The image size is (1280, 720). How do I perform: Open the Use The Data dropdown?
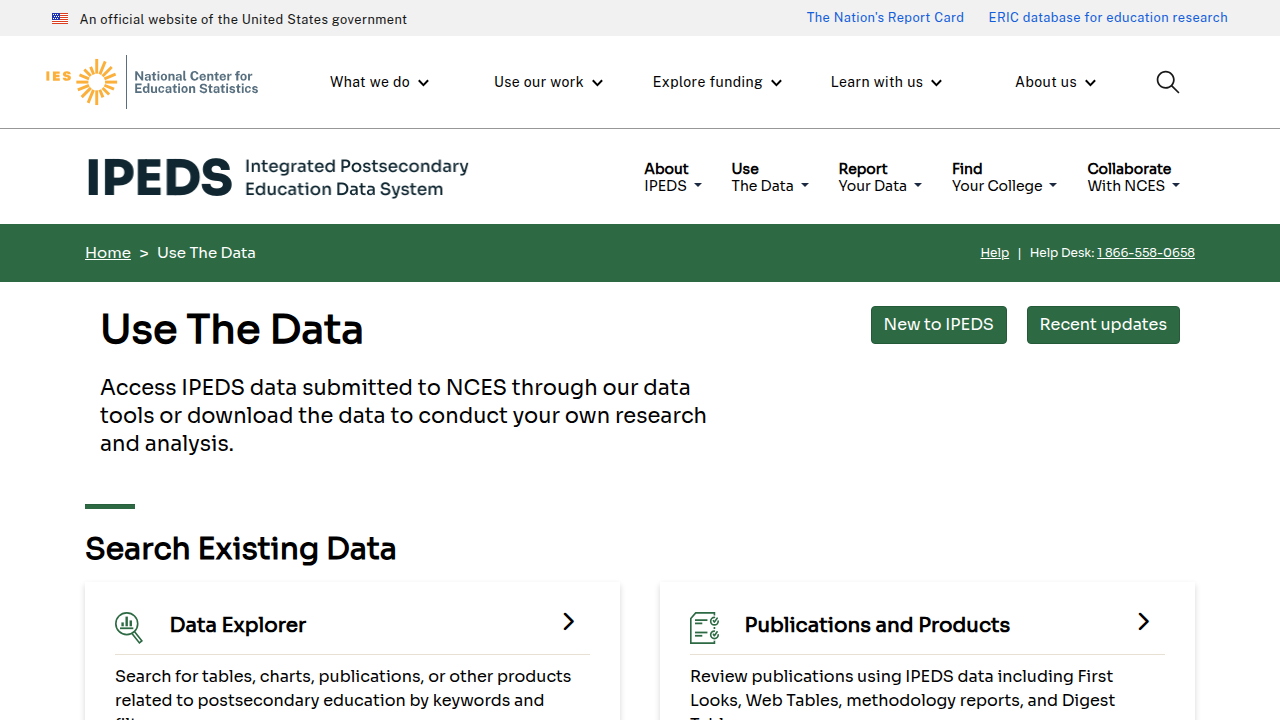click(770, 177)
